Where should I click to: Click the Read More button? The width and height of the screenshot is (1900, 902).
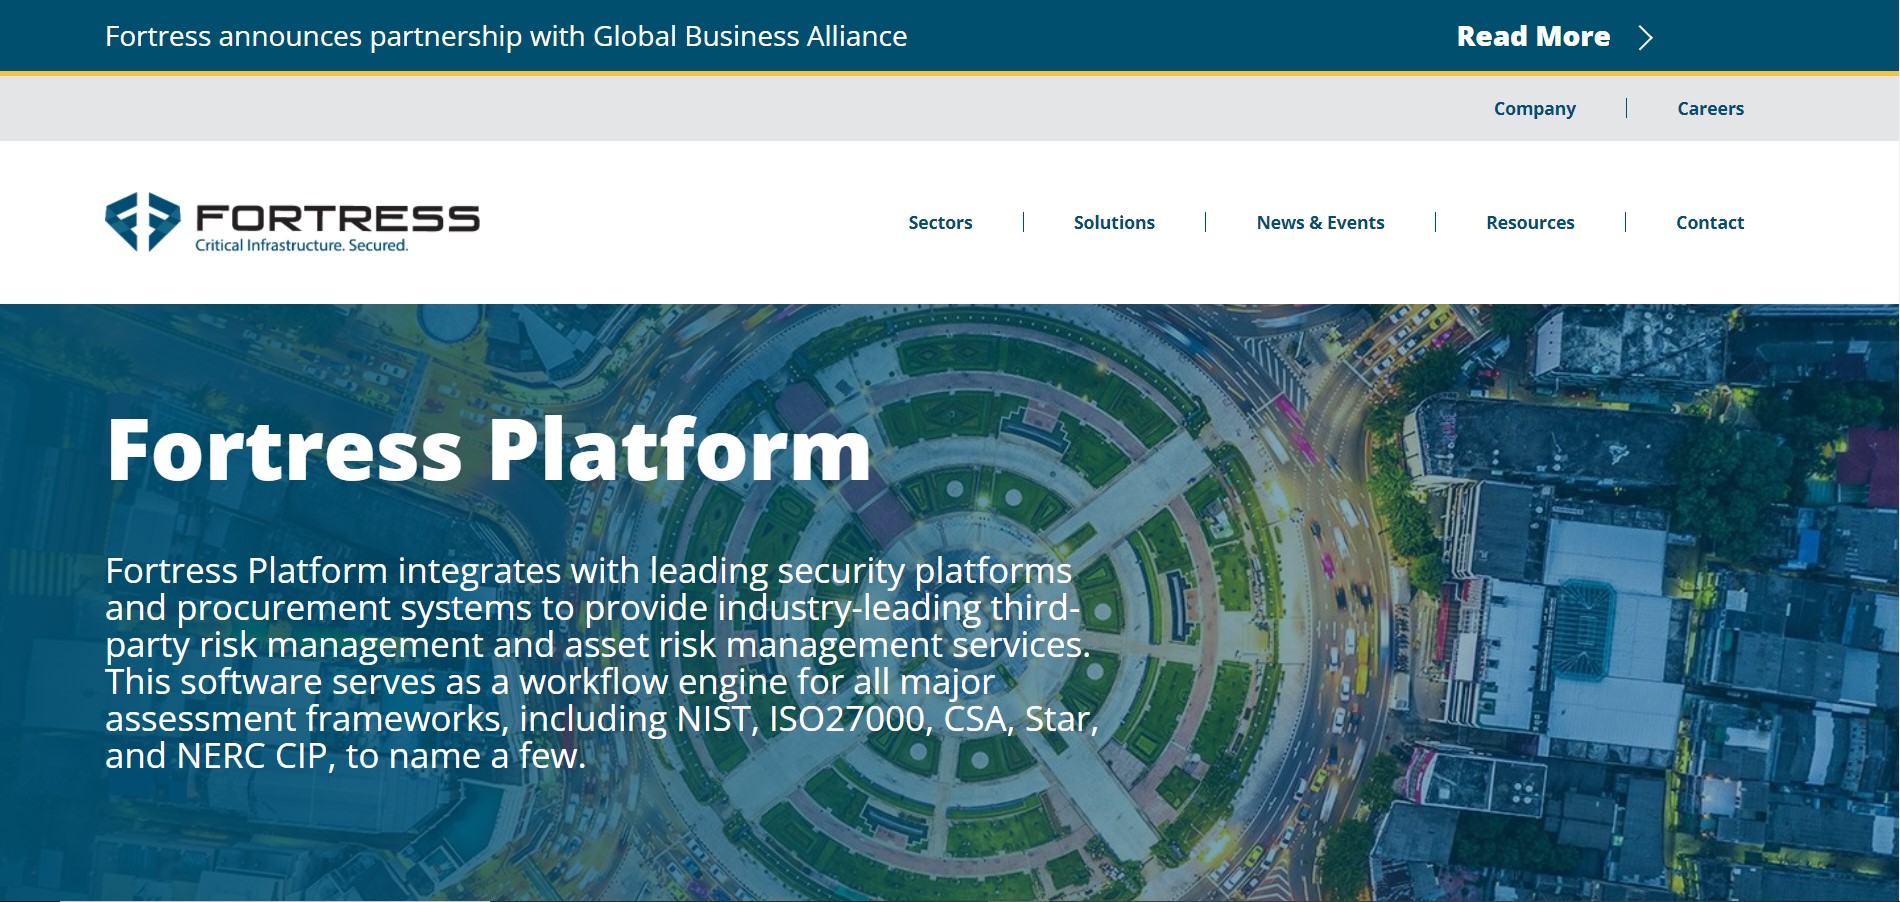tap(1534, 36)
